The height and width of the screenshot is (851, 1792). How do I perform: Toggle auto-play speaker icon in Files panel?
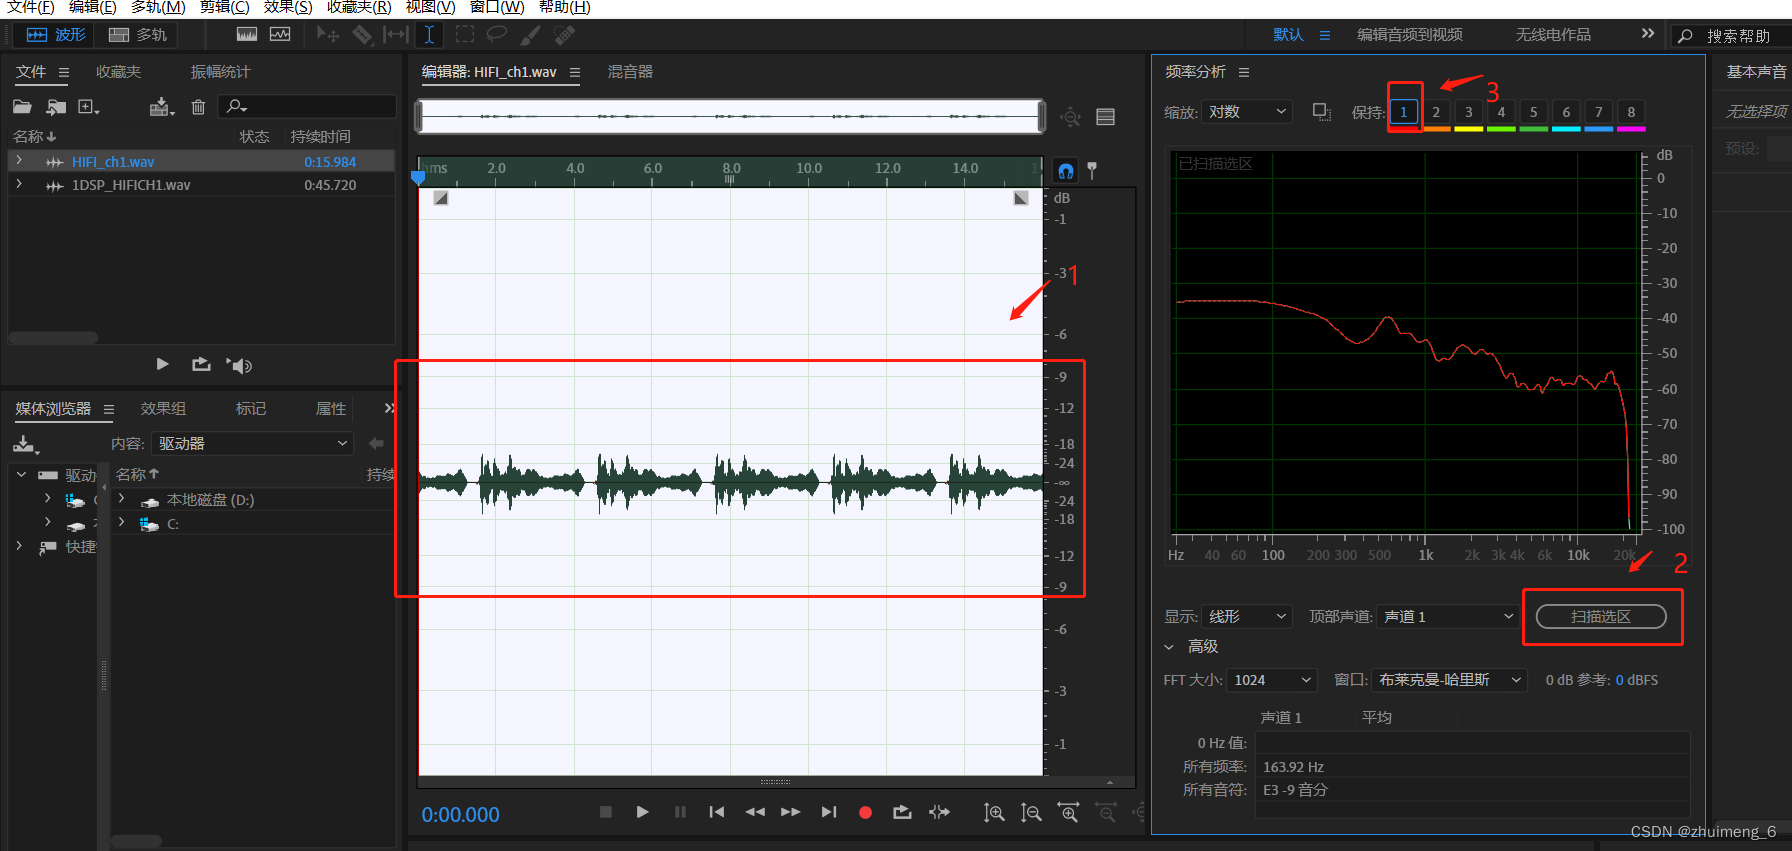coord(239,365)
